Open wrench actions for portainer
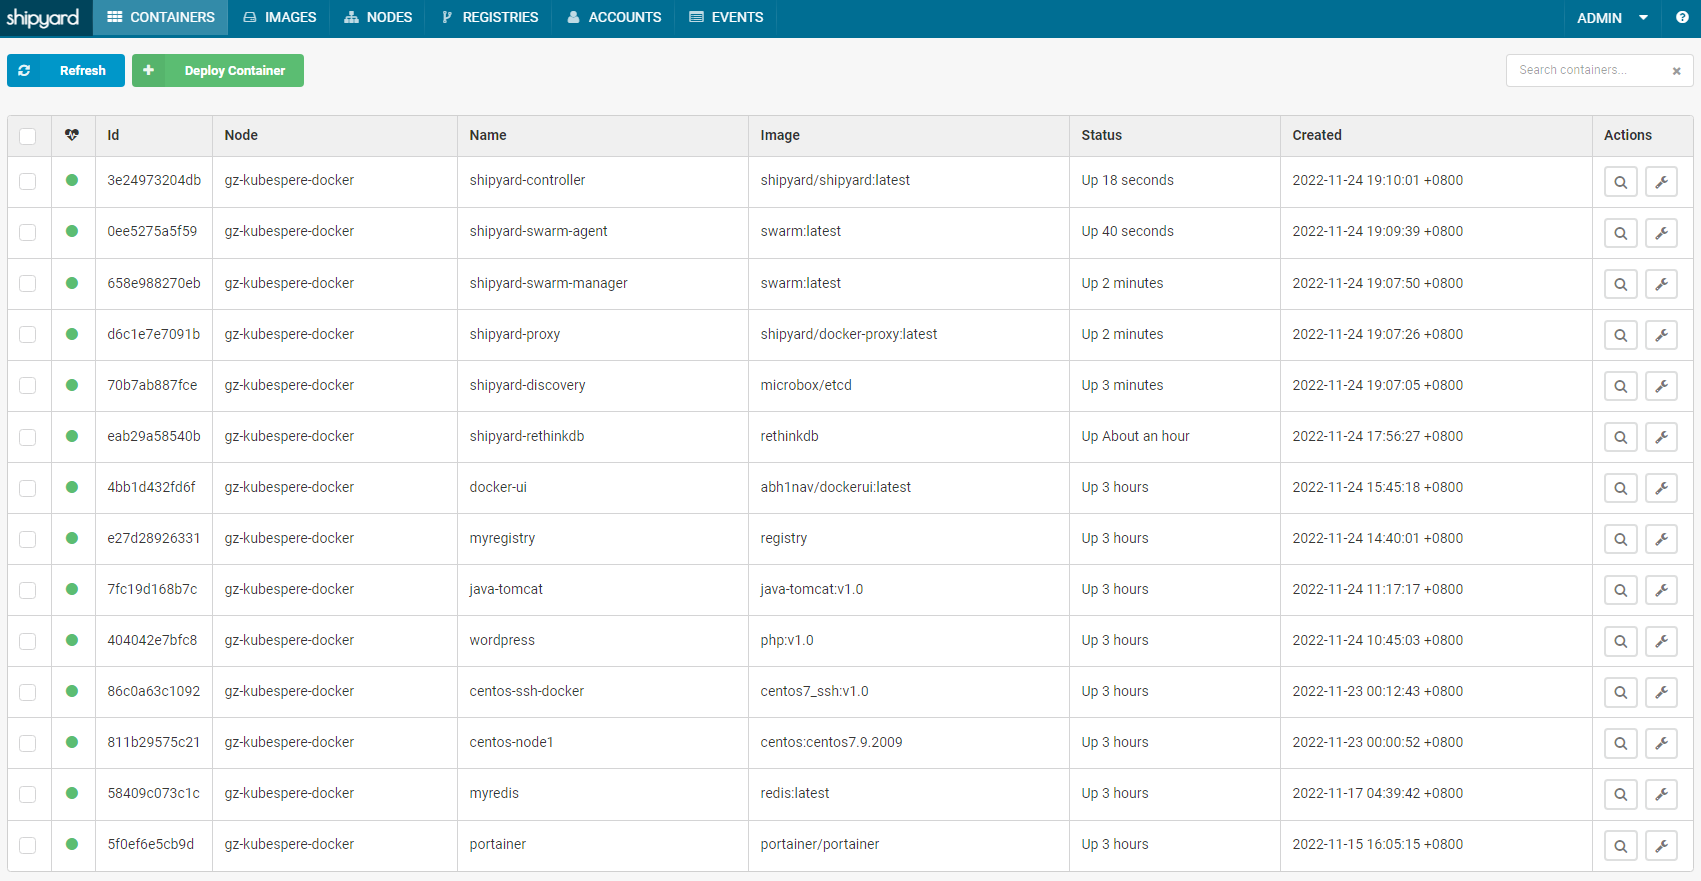 coord(1661,845)
